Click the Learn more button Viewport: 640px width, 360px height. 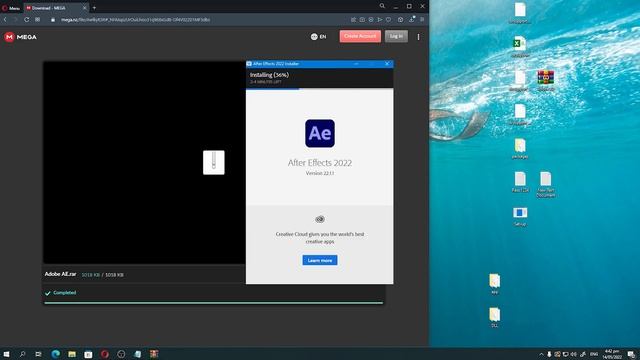click(320, 260)
